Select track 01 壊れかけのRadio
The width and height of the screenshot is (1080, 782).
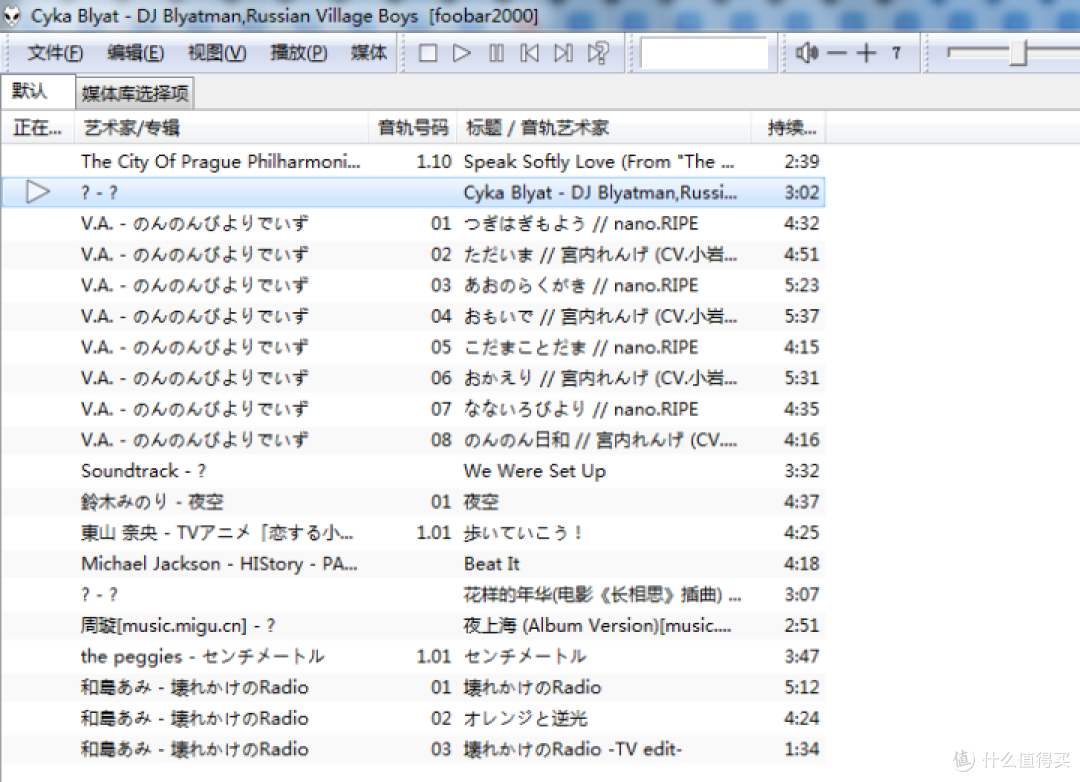click(413, 688)
